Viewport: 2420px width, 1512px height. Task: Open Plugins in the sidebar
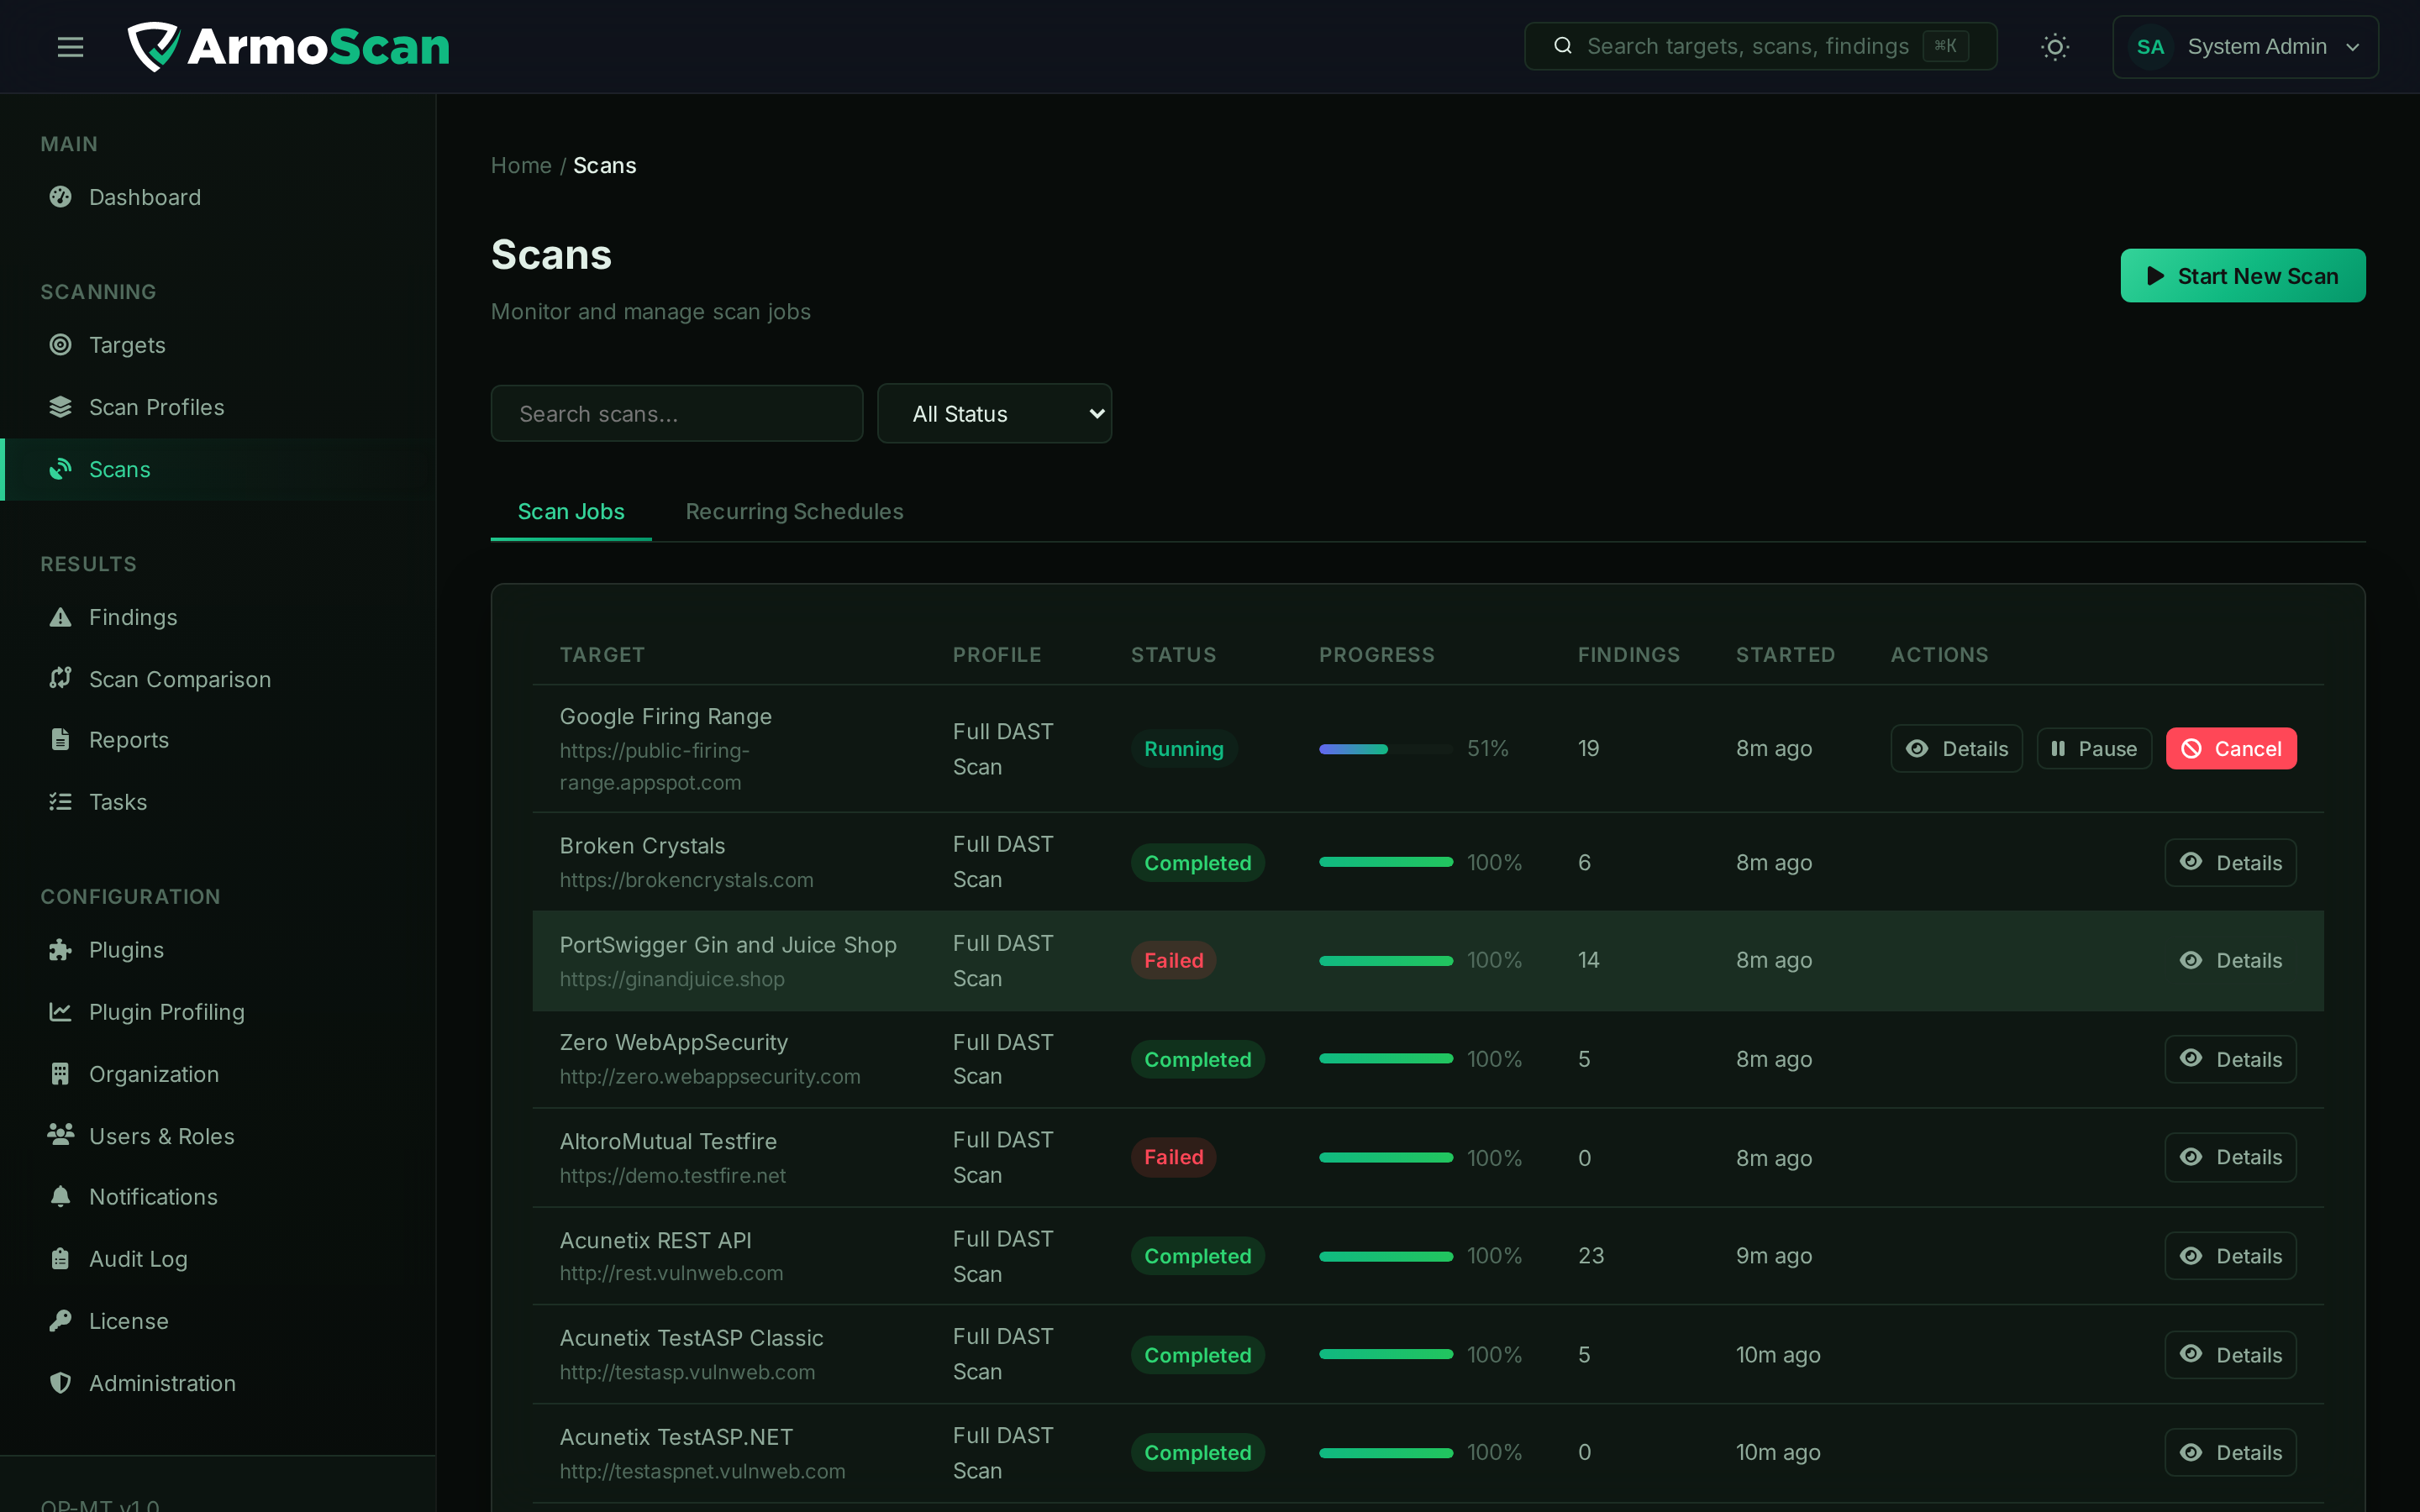[218, 950]
